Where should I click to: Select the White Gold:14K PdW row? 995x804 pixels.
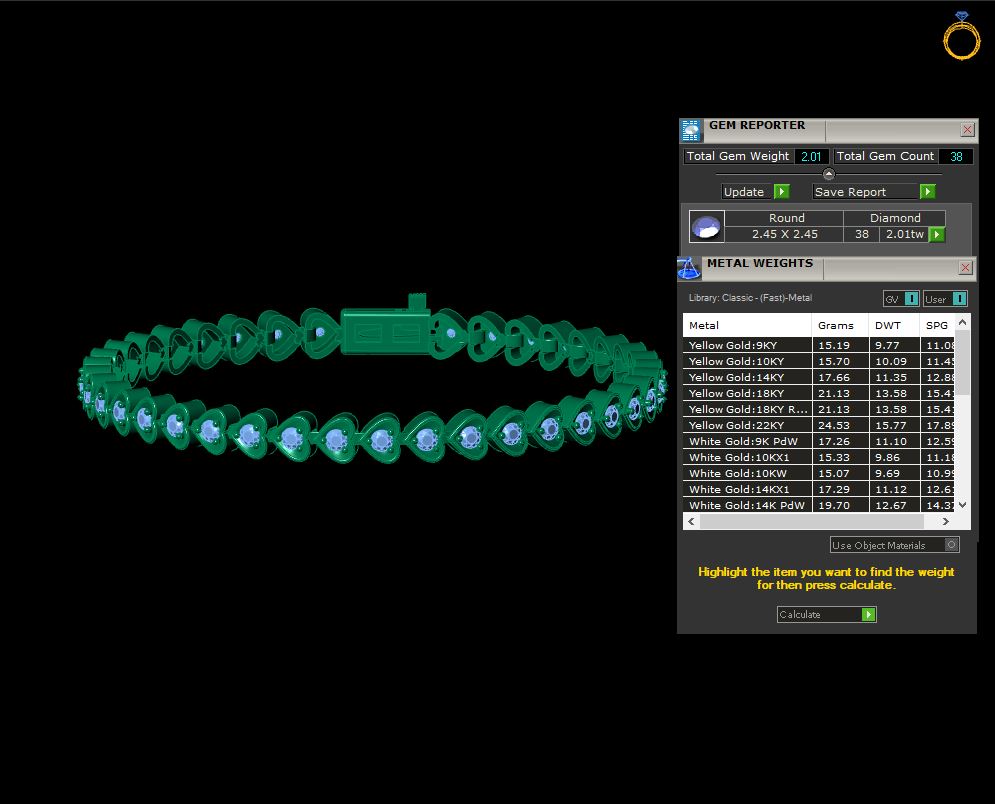pos(819,505)
